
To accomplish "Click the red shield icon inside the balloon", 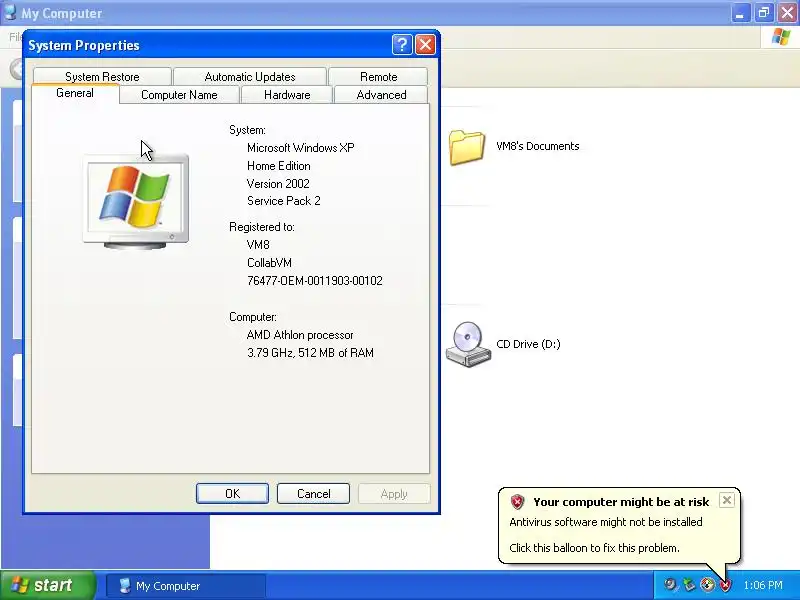I will point(517,502).
